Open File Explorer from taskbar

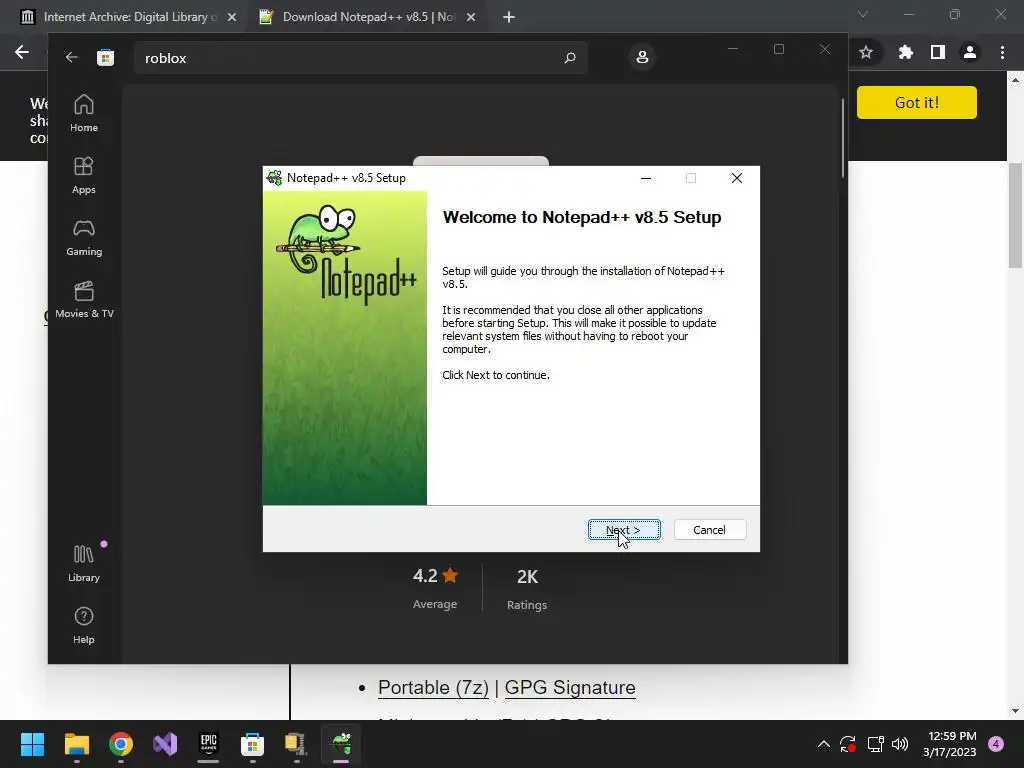[76, 744]
